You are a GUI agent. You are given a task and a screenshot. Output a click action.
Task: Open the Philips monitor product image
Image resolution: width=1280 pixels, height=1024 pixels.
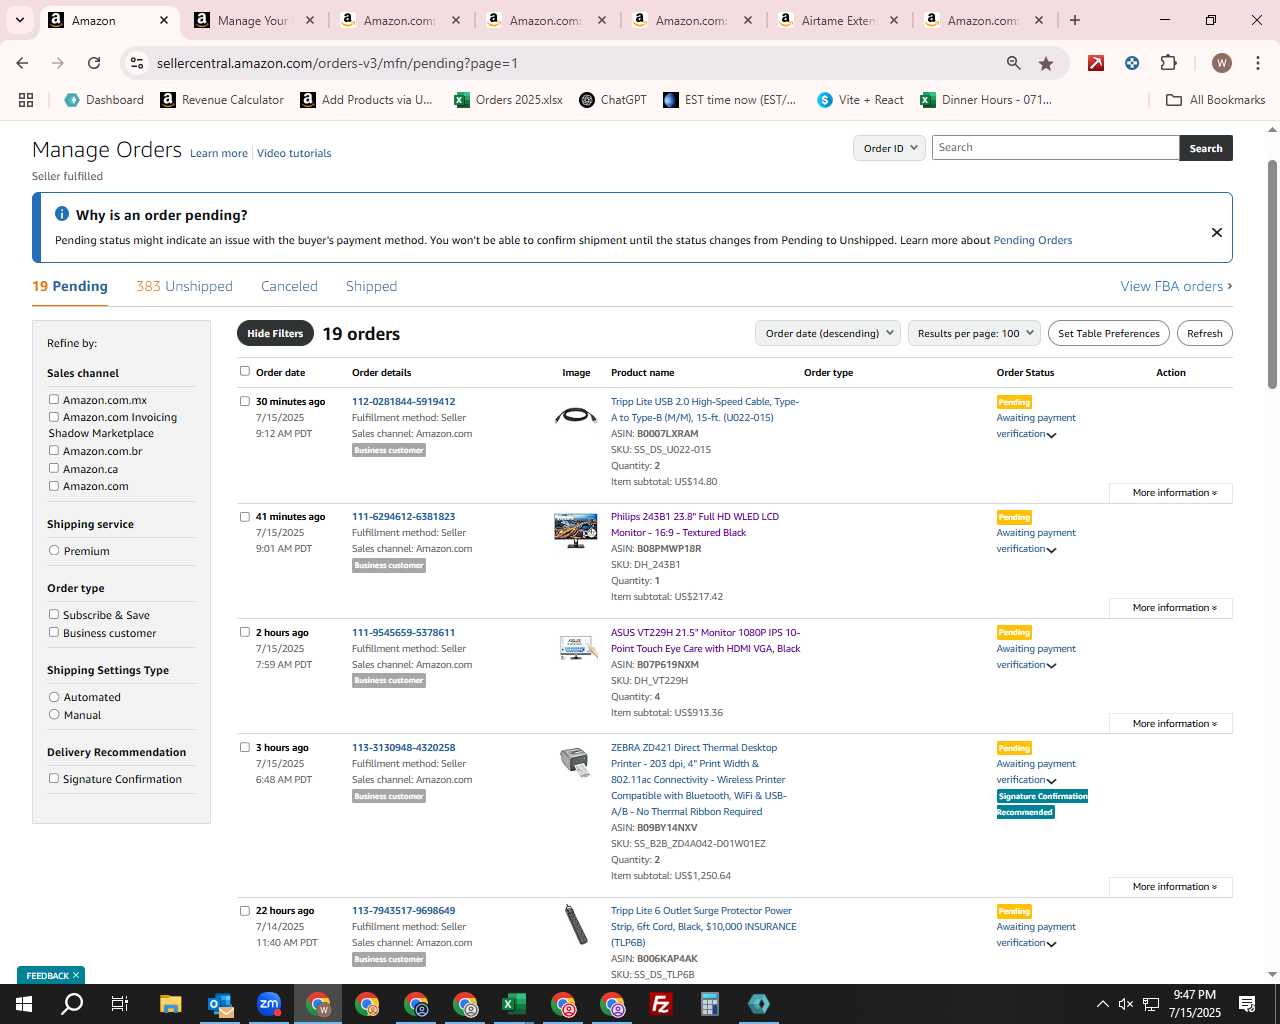[x=576, y=530]
